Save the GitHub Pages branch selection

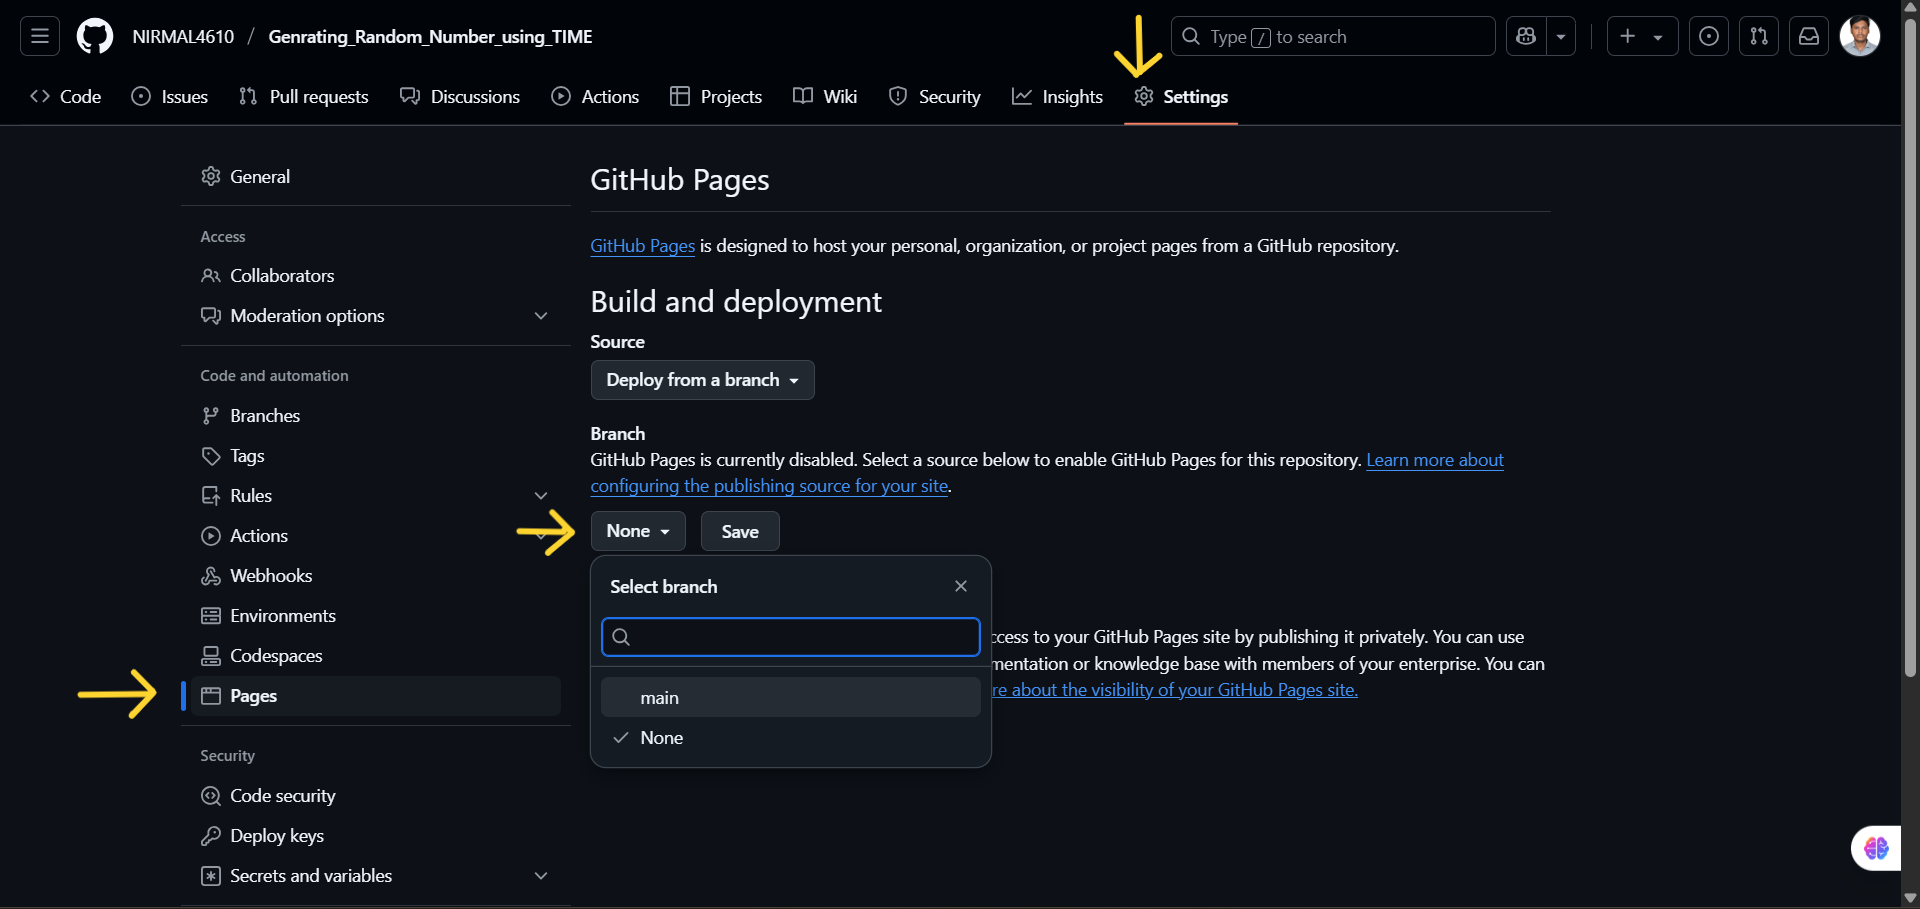click(x=739, y=531)
